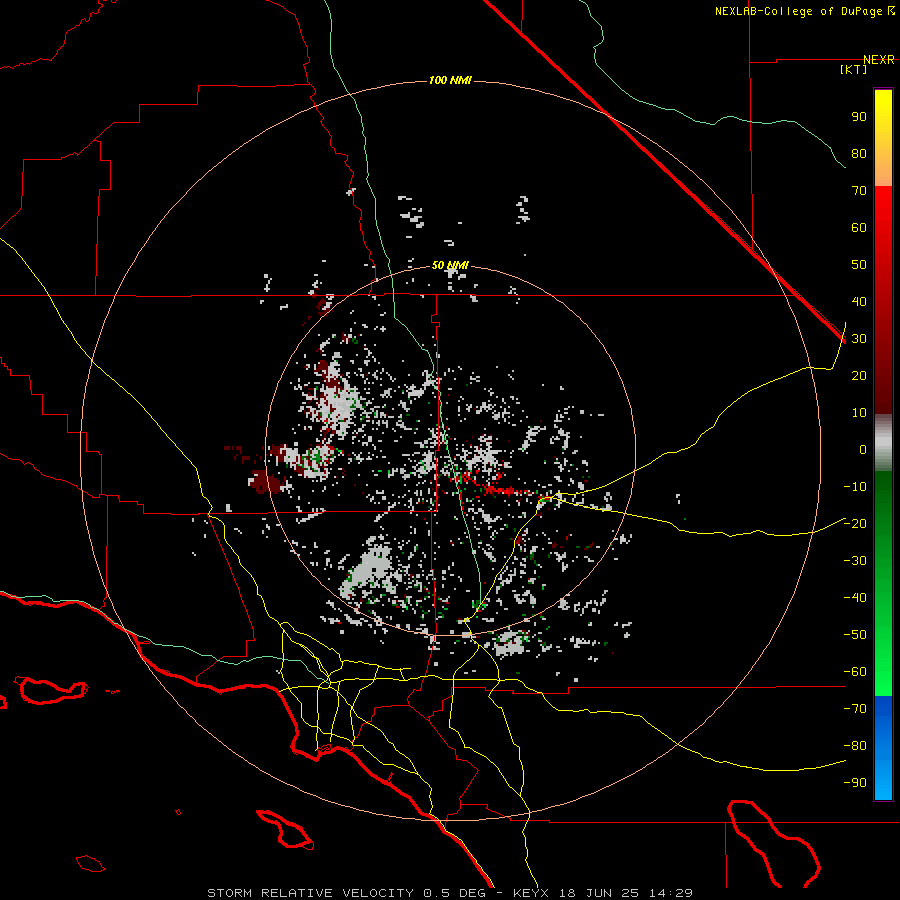Click the 'STORM RELATIVE VELOCITY 0.5 DEG' caption

point(346,893)
